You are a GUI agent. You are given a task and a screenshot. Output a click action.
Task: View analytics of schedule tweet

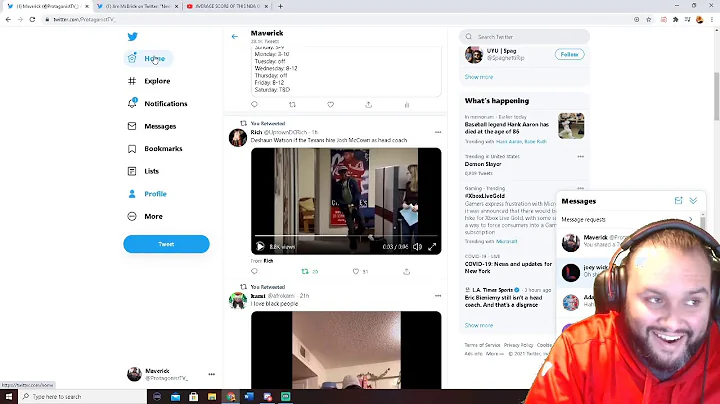(x=407, y=105)
